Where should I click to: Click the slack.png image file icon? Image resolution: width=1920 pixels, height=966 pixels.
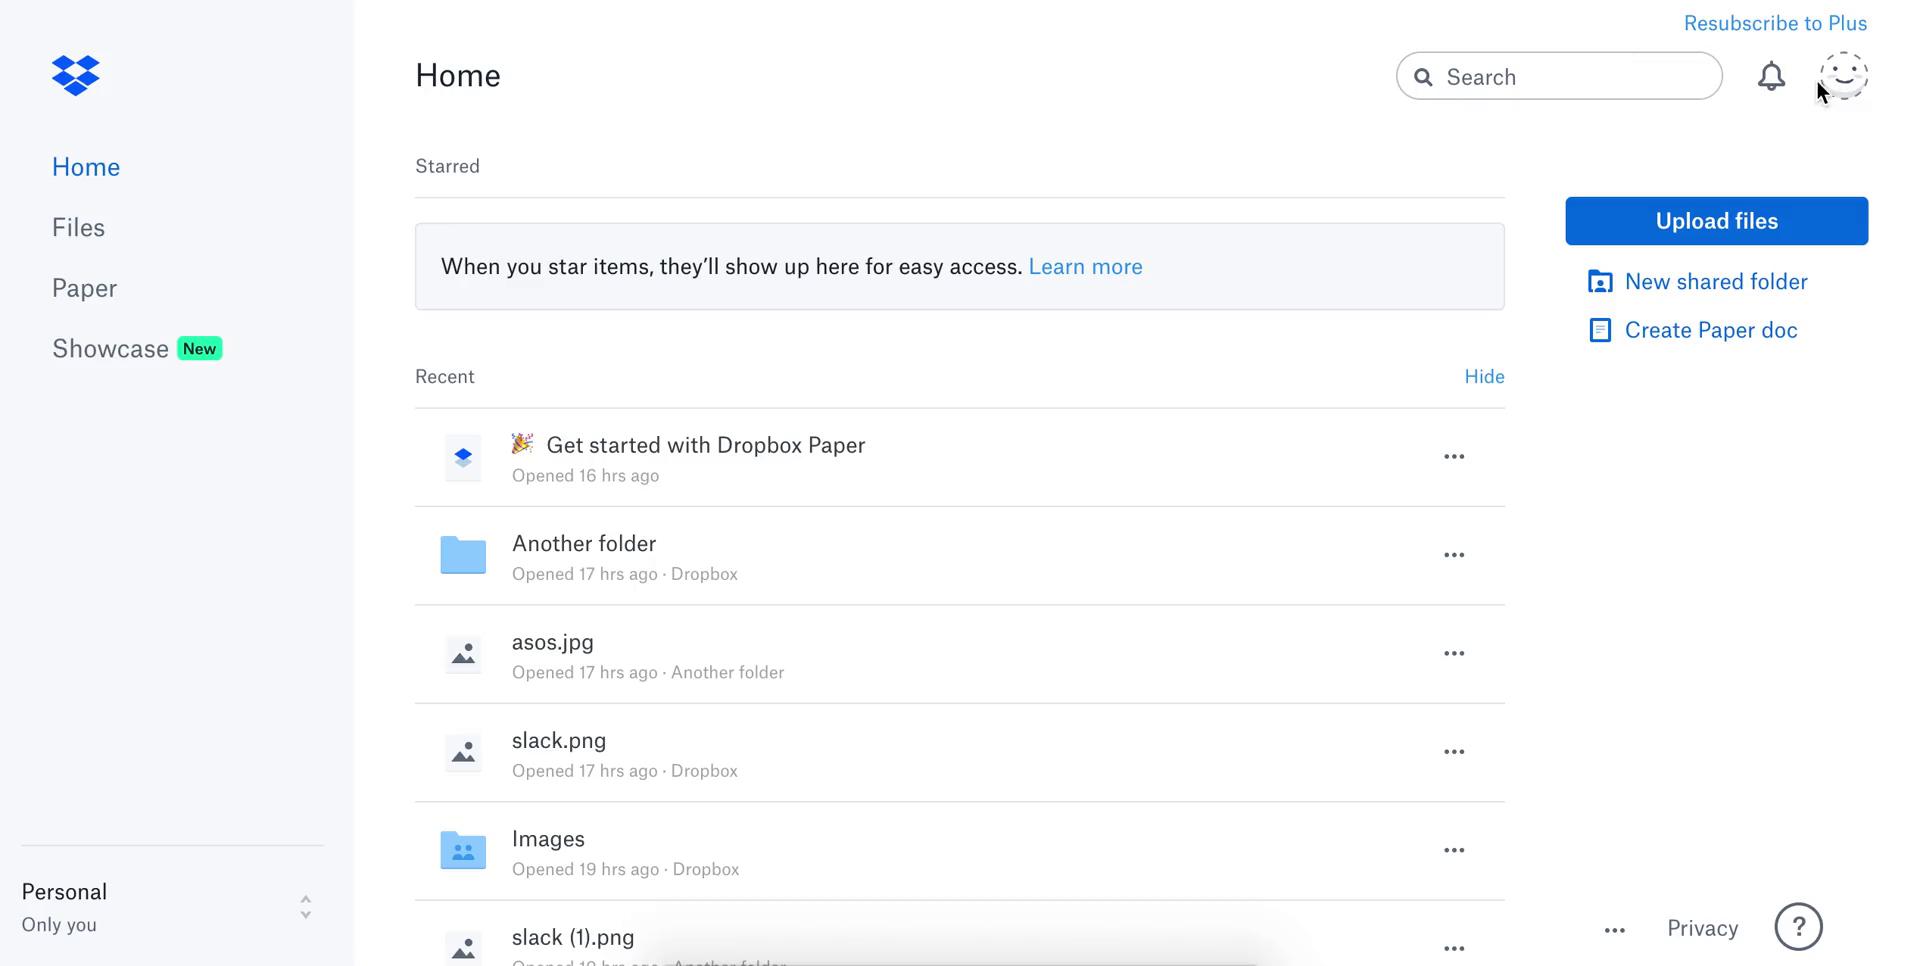tap(463, 752)
